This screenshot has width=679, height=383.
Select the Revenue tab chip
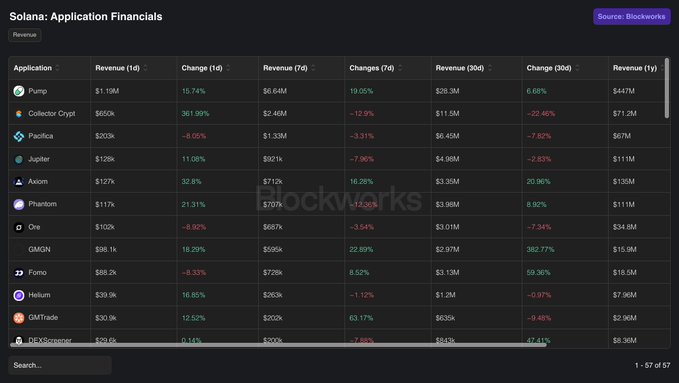25,35
